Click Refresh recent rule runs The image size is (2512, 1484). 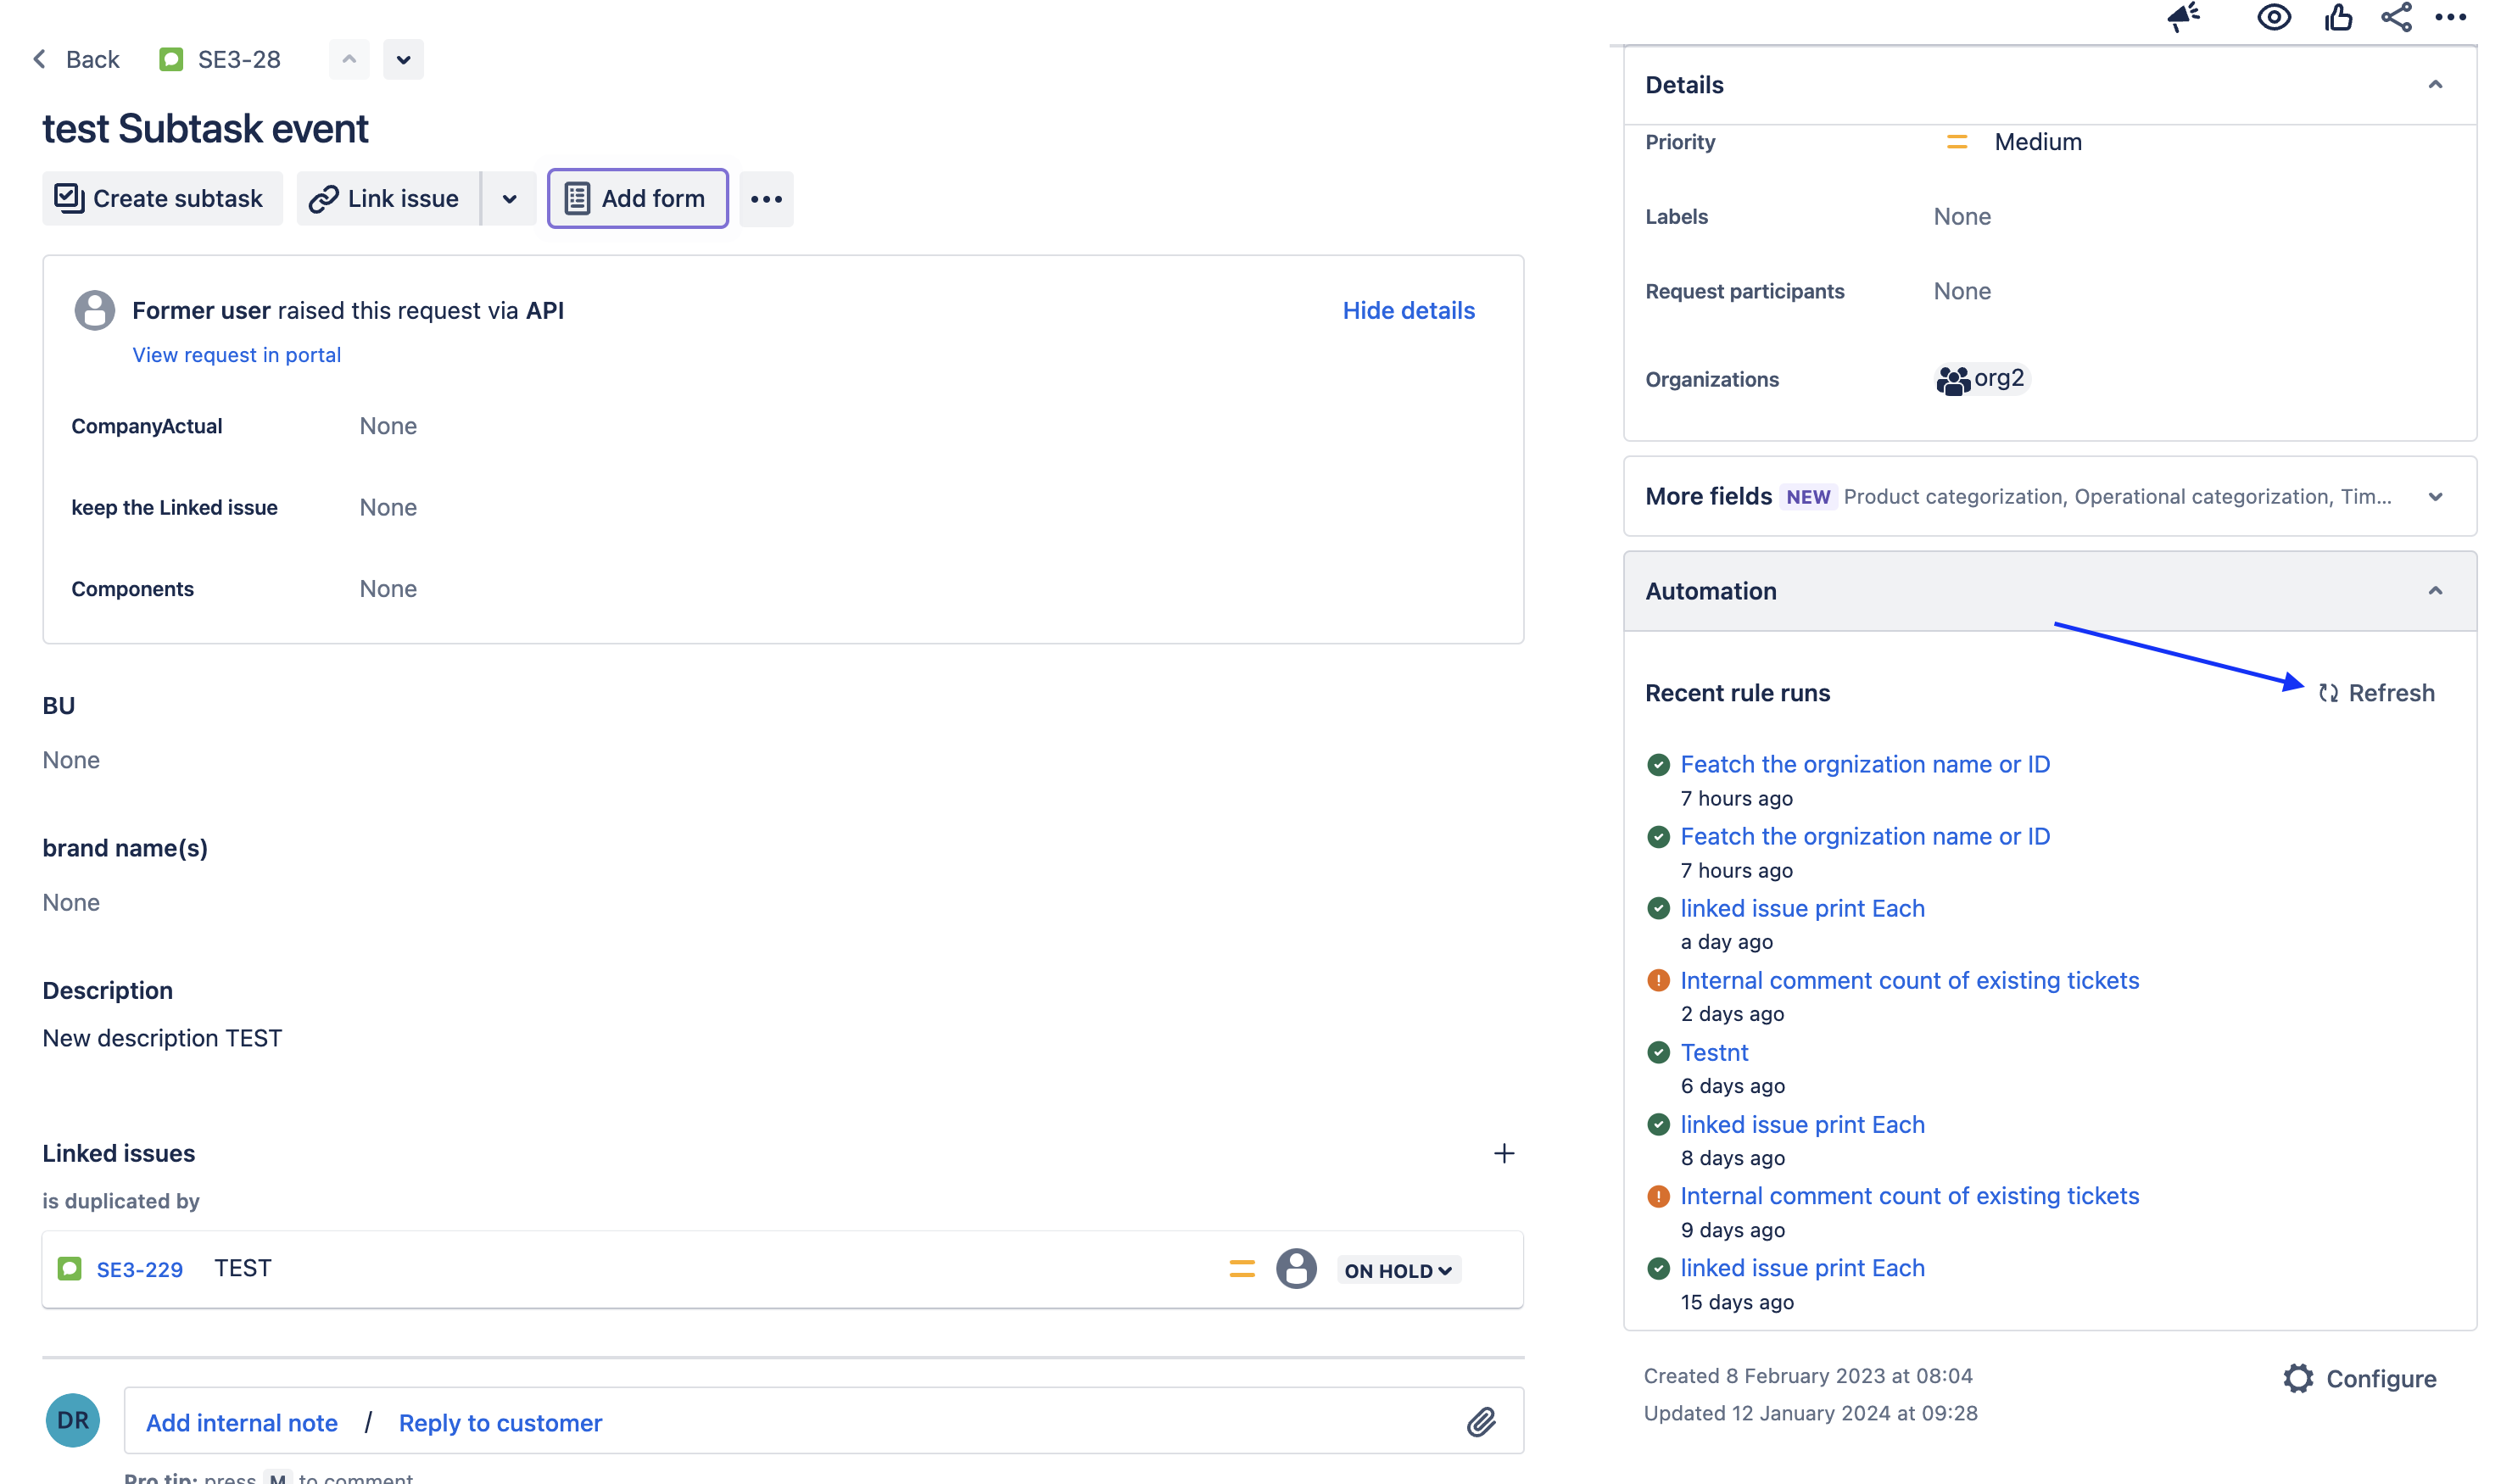(2376, 693)
